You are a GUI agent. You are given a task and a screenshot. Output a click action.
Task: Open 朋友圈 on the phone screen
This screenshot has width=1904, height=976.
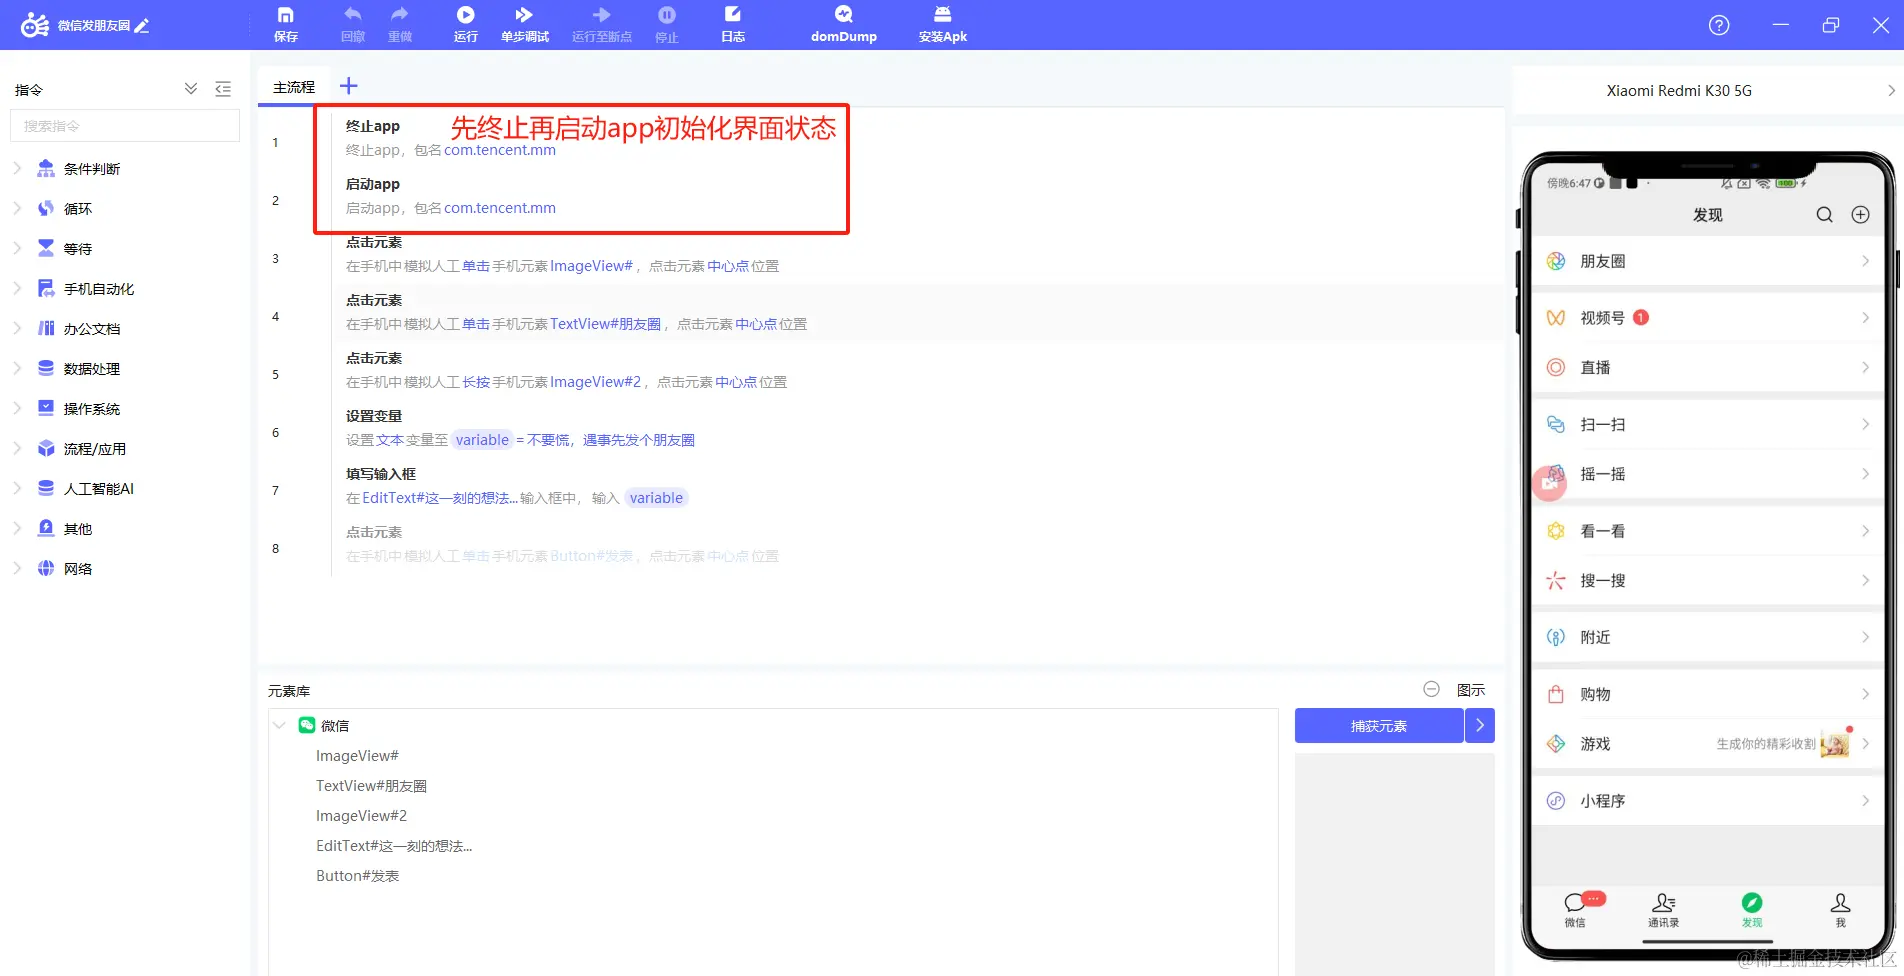point(1708,261)
